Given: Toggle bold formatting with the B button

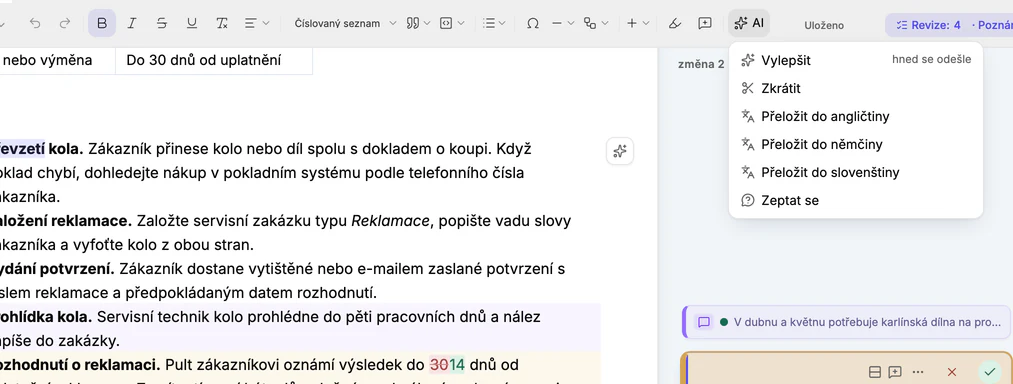Looking at the screenshot, I should (x=102, y=24).
